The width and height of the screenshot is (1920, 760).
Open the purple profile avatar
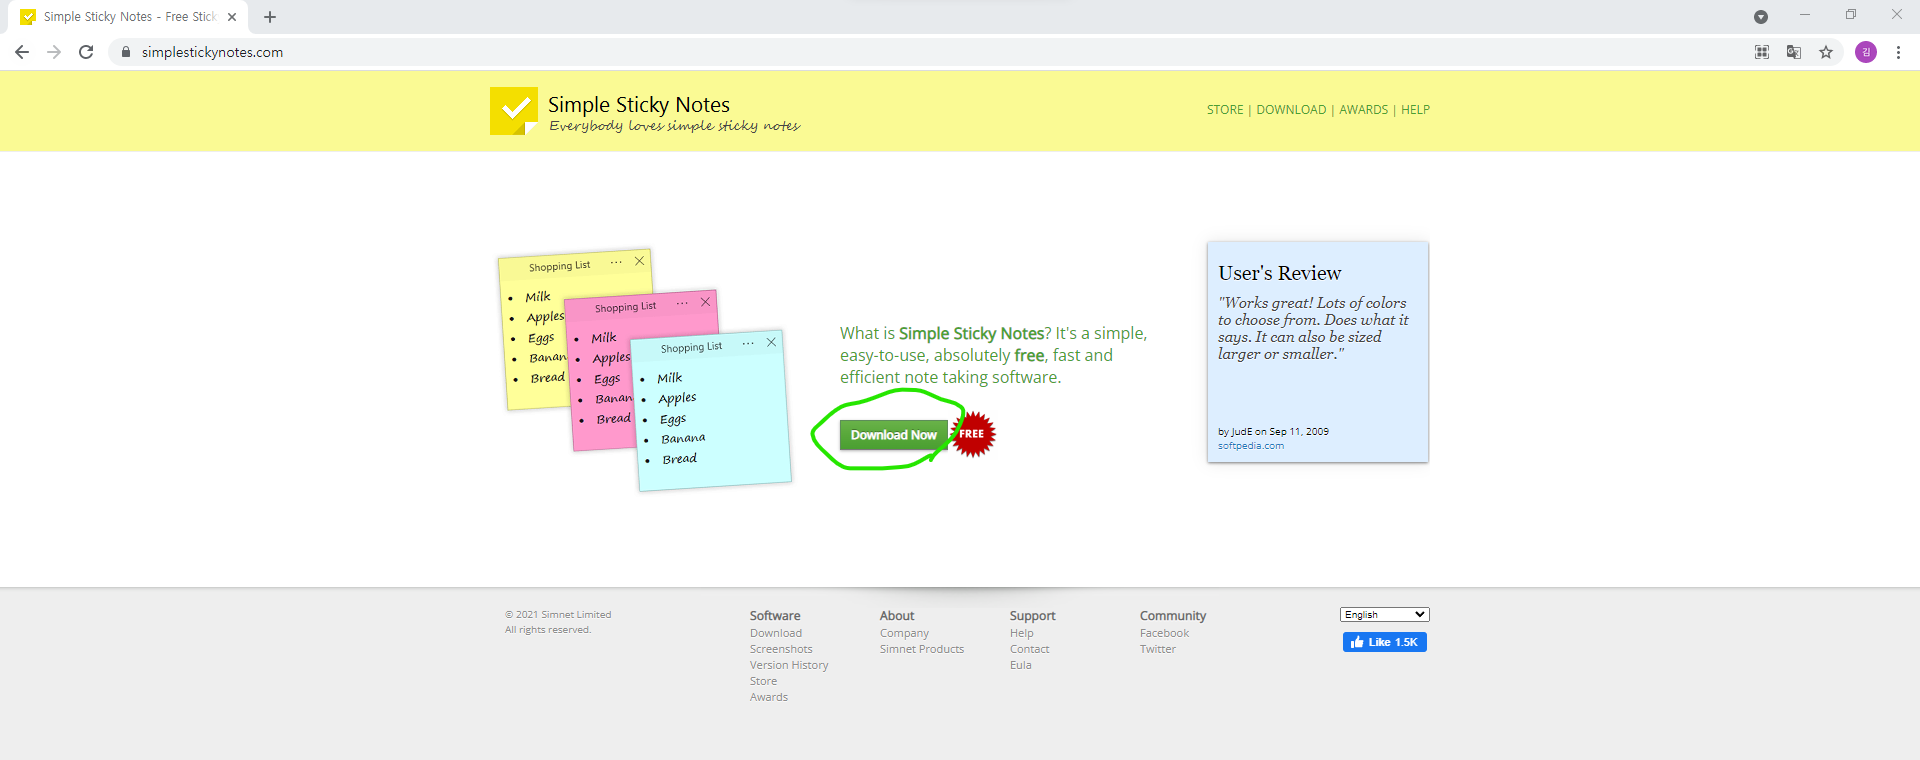coord(1866,52)
